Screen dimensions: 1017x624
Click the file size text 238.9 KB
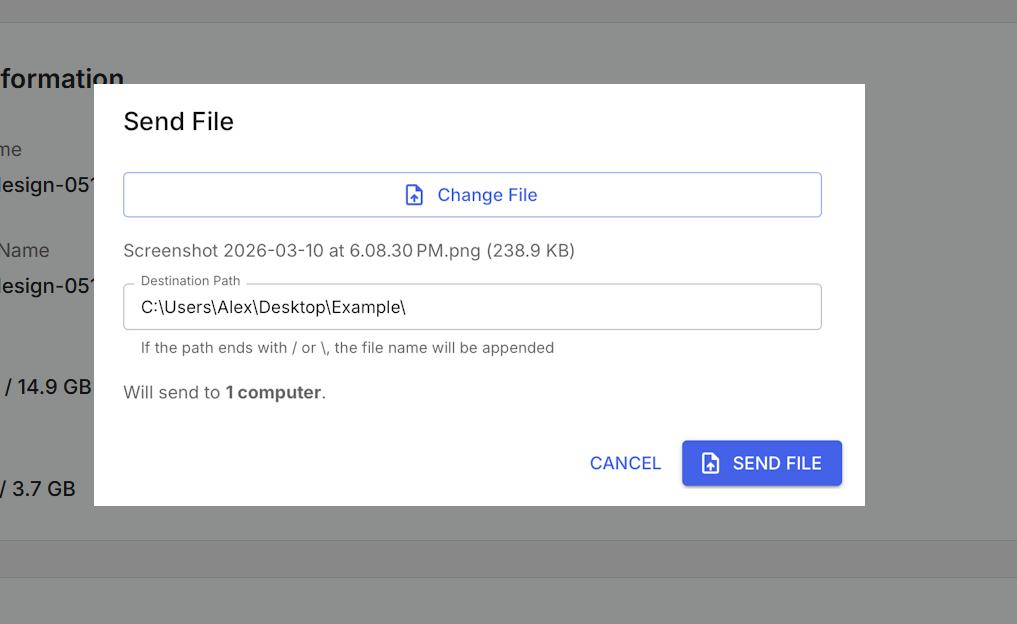click(532, 250)
